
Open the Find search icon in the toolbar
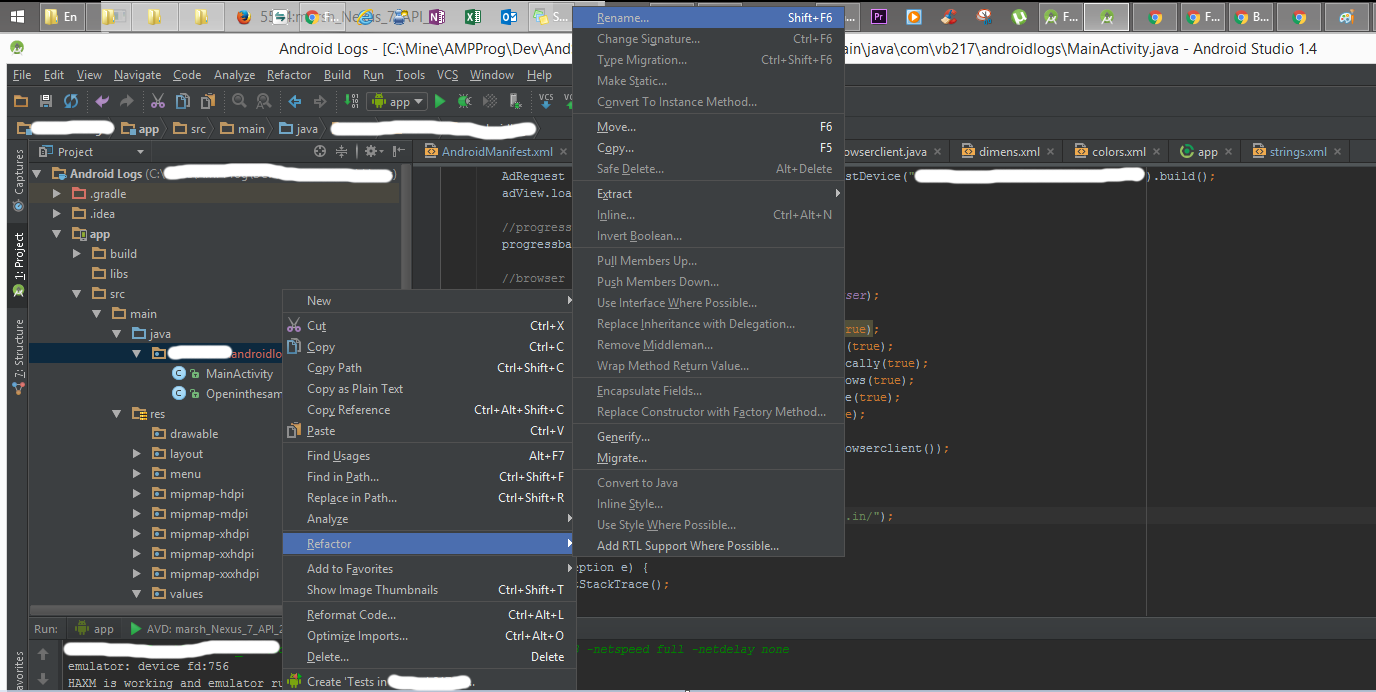240,101
